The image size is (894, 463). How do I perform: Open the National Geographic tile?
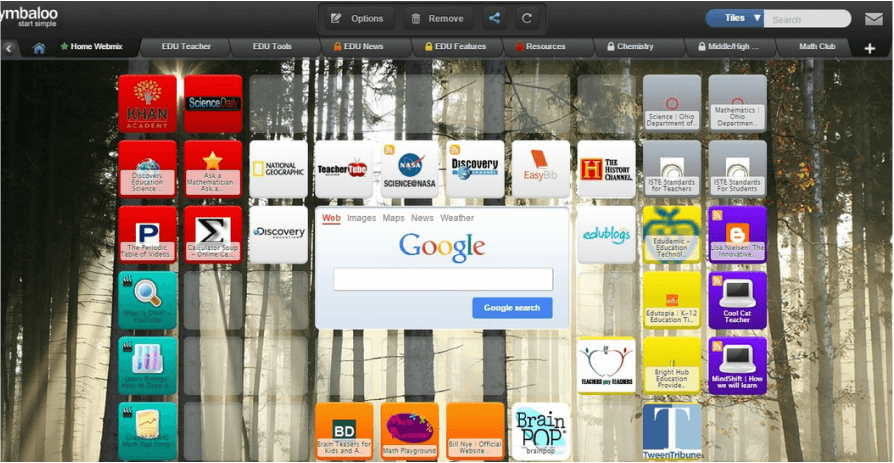[x=278, y=169]
